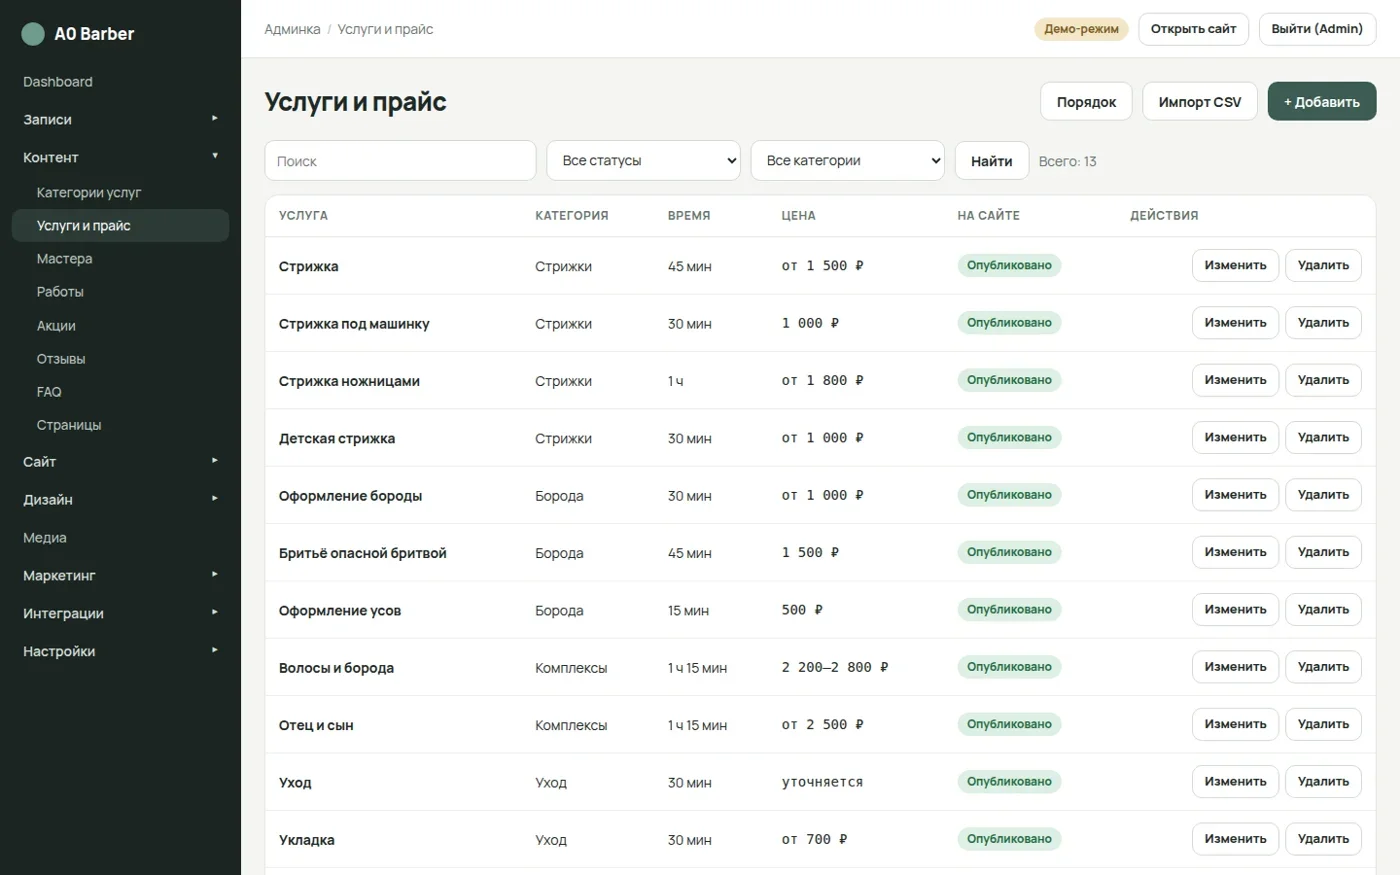
Task: Add a new service with + Добавить
Action: click(x=1322, y=102)
